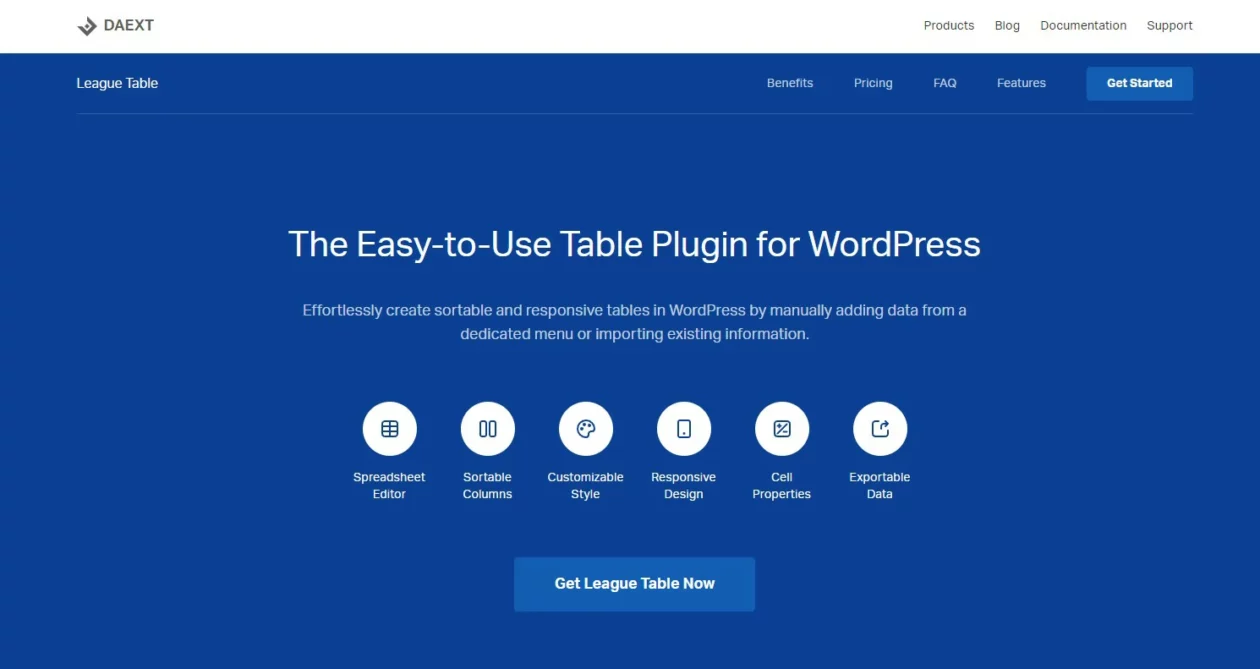Go to the Blog page
The height and width of the screenshot is (669, 1260).
[1007, 26]
